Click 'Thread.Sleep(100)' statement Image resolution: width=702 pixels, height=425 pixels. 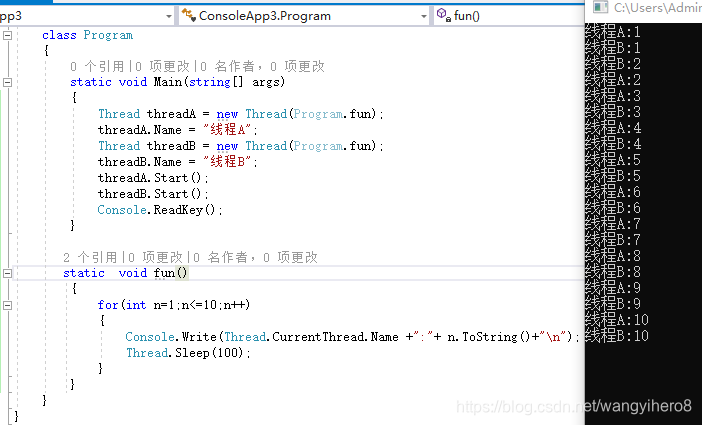[188, 353]
